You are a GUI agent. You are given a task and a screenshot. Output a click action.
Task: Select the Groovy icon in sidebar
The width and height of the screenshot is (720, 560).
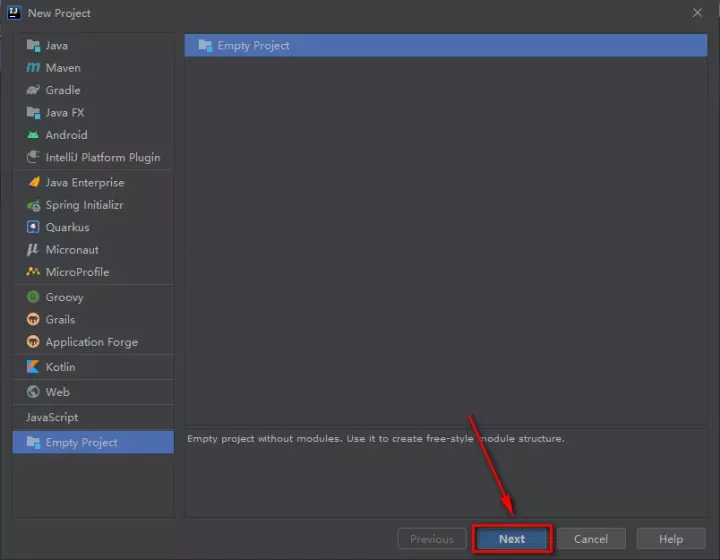tap(33, 297)
